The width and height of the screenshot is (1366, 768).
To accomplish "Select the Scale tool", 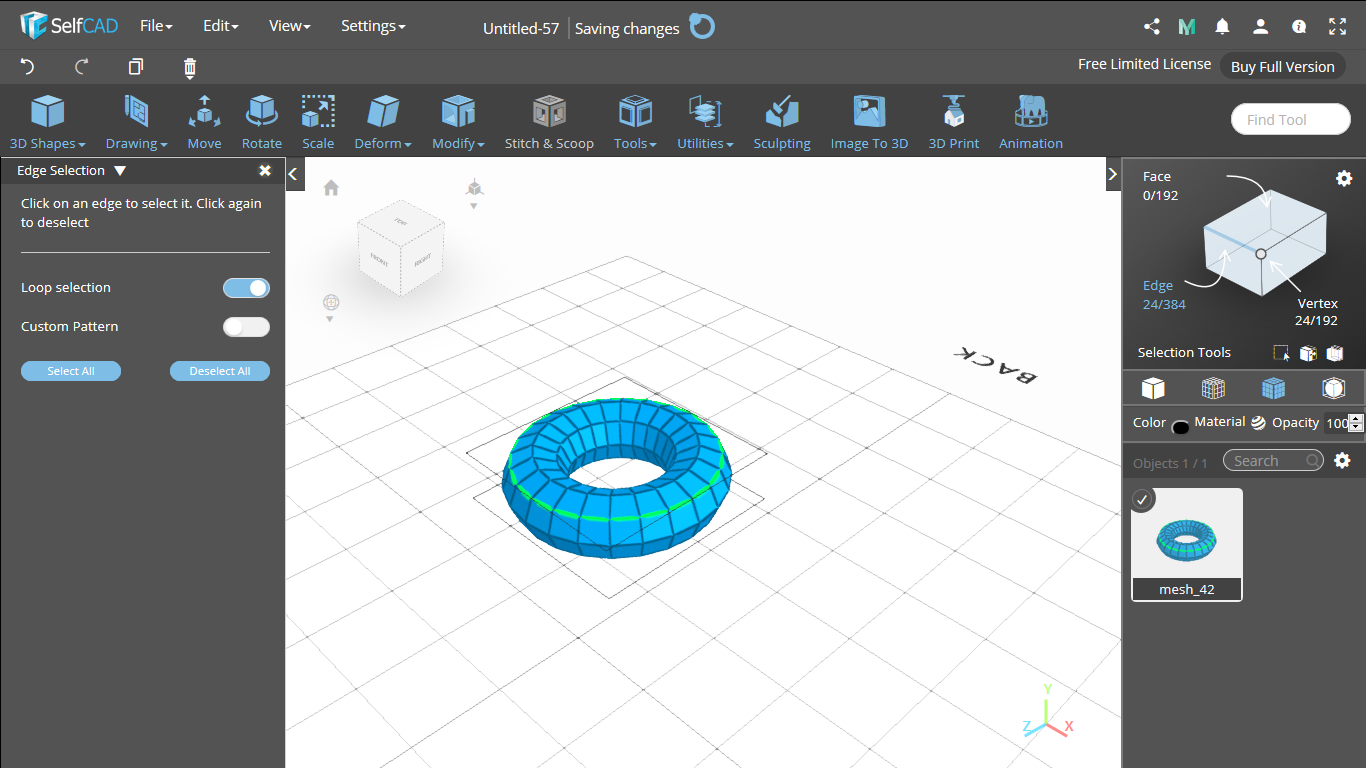I will [318, 122].
